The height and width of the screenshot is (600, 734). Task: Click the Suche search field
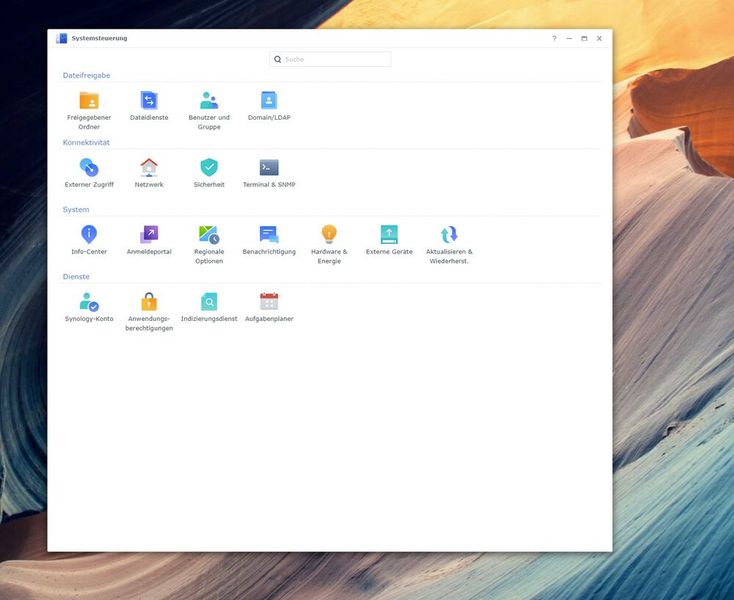pyautogui.click(x=330, y=59)
